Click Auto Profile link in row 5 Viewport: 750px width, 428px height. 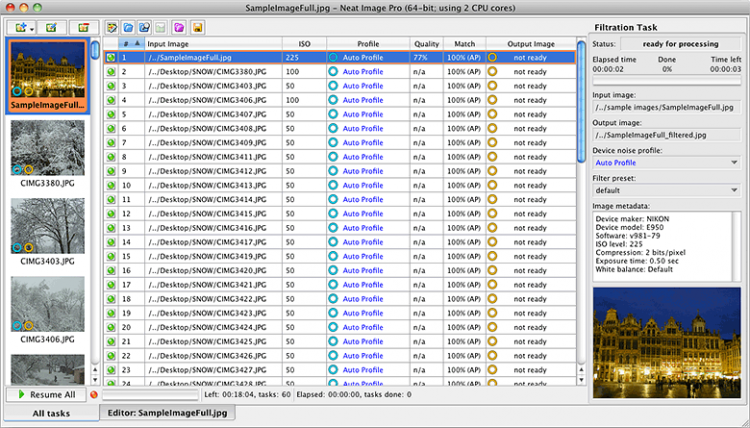363,114
